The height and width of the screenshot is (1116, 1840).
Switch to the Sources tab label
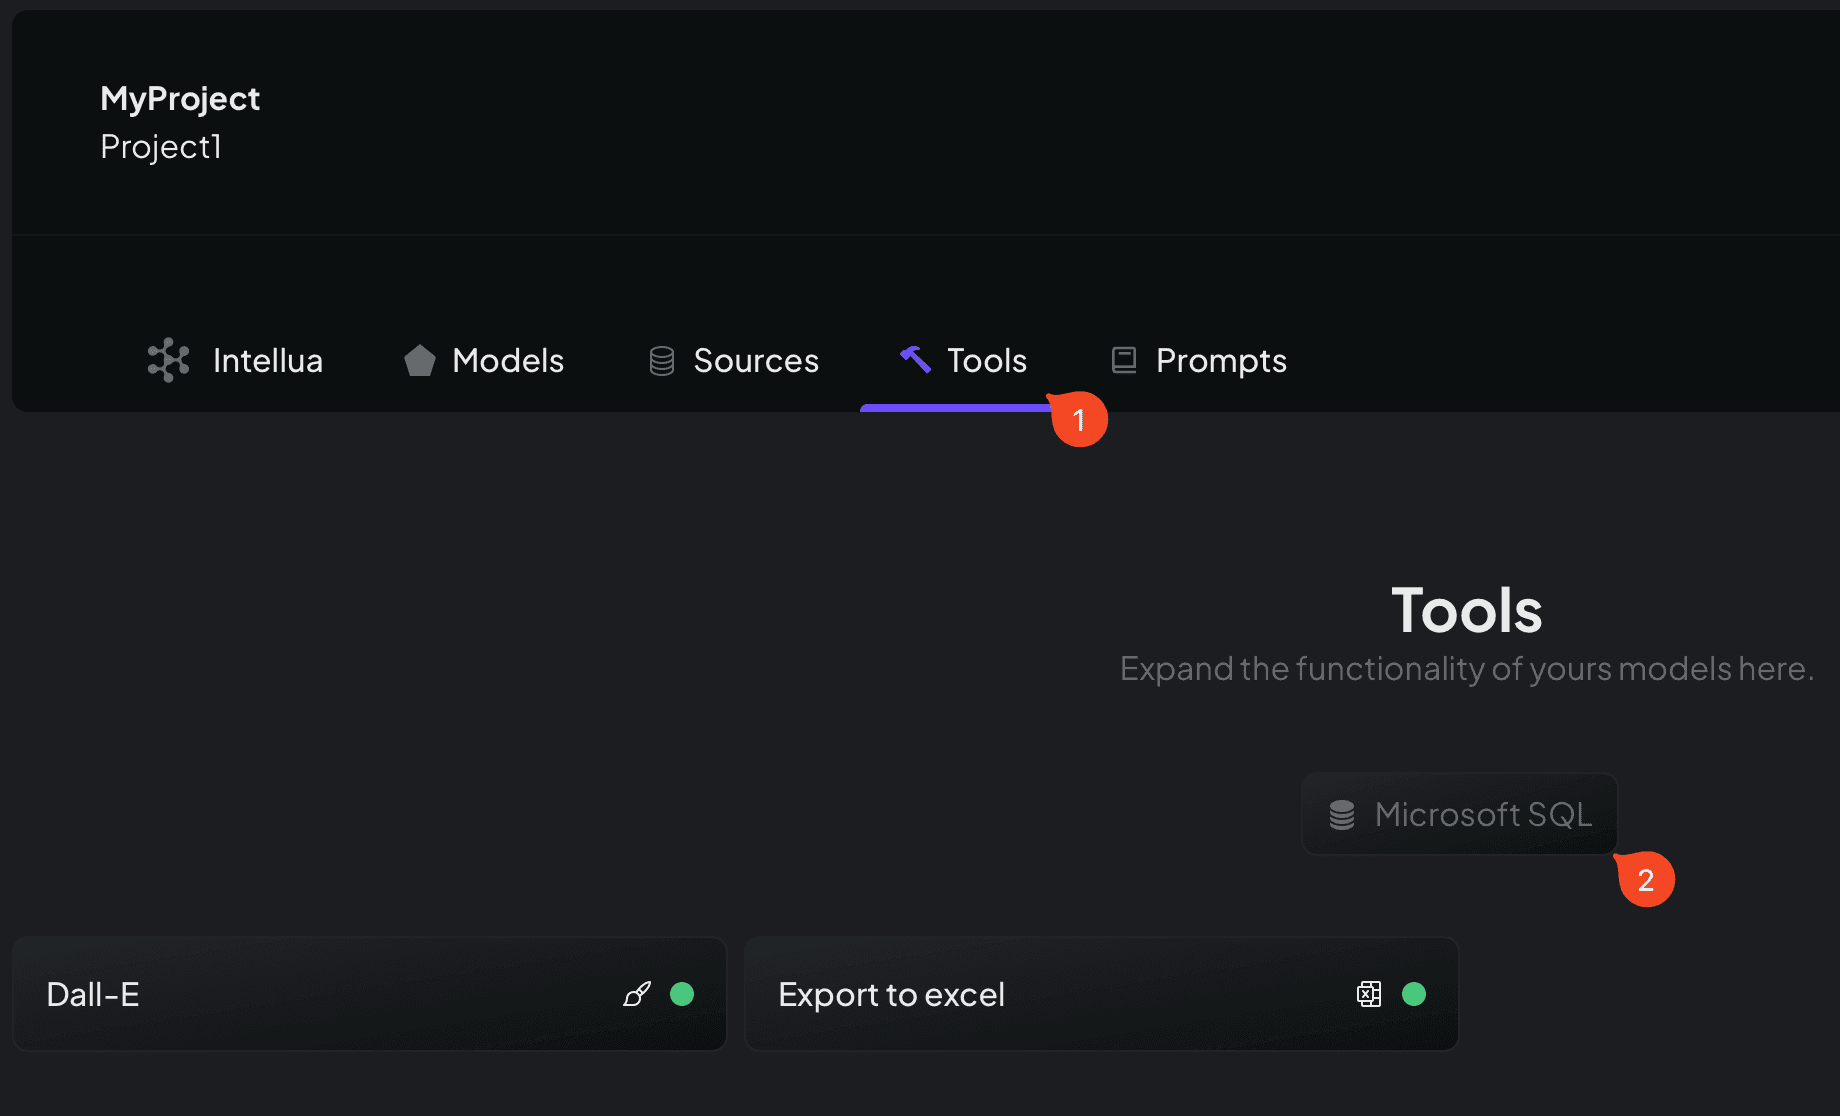pos(756,361)
